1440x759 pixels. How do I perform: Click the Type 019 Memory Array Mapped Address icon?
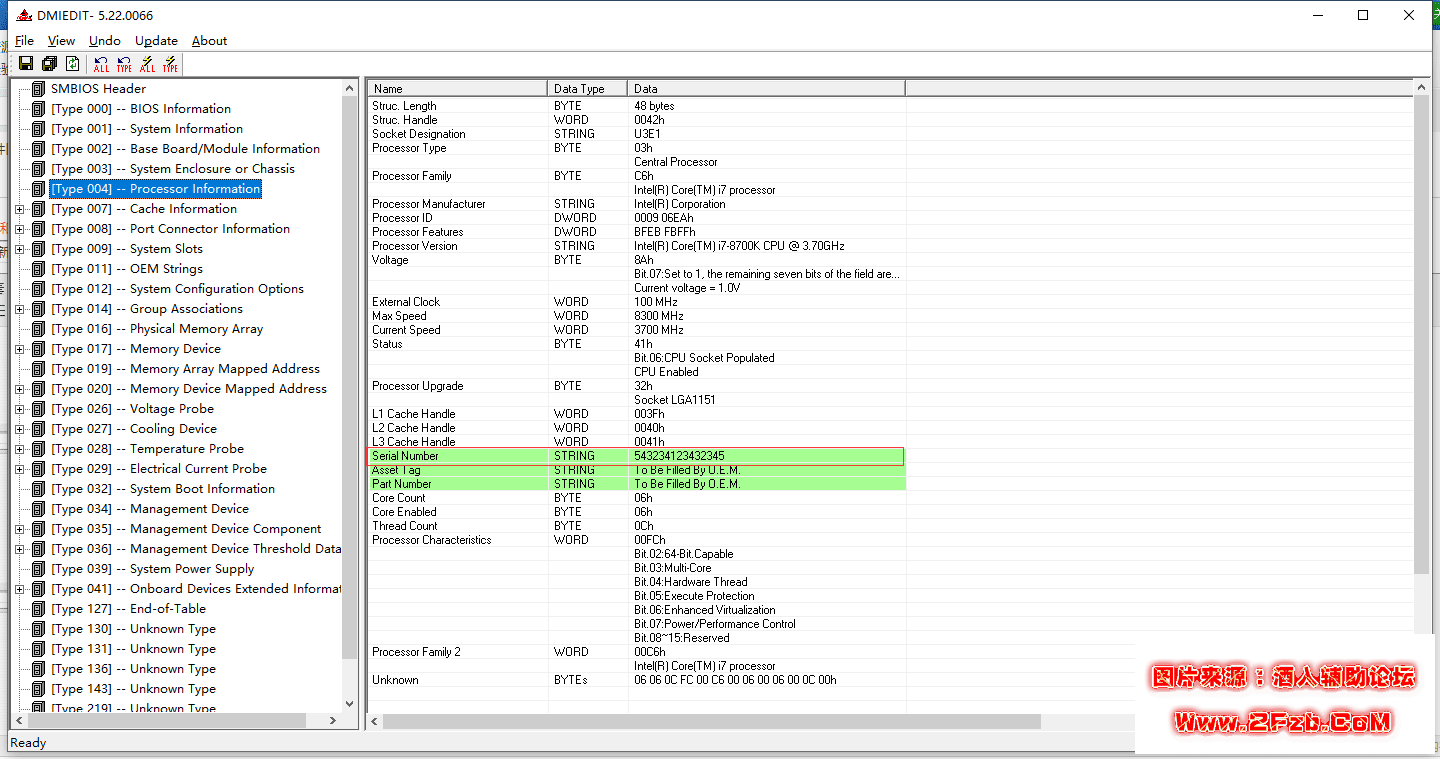pyautogui.click(x=39, y=369)
